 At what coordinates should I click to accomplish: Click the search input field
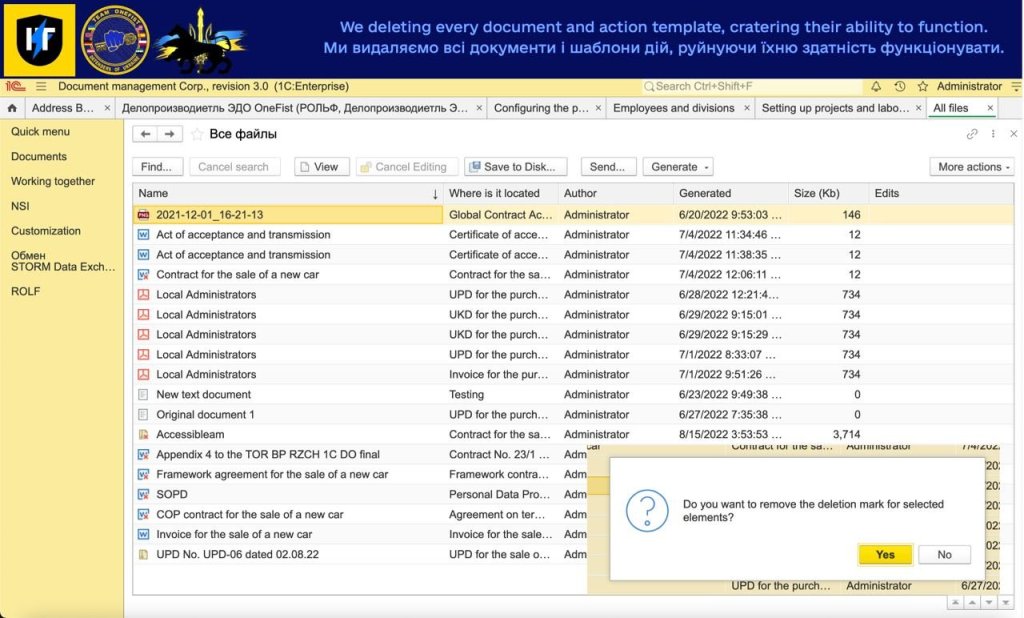point(750,87)
